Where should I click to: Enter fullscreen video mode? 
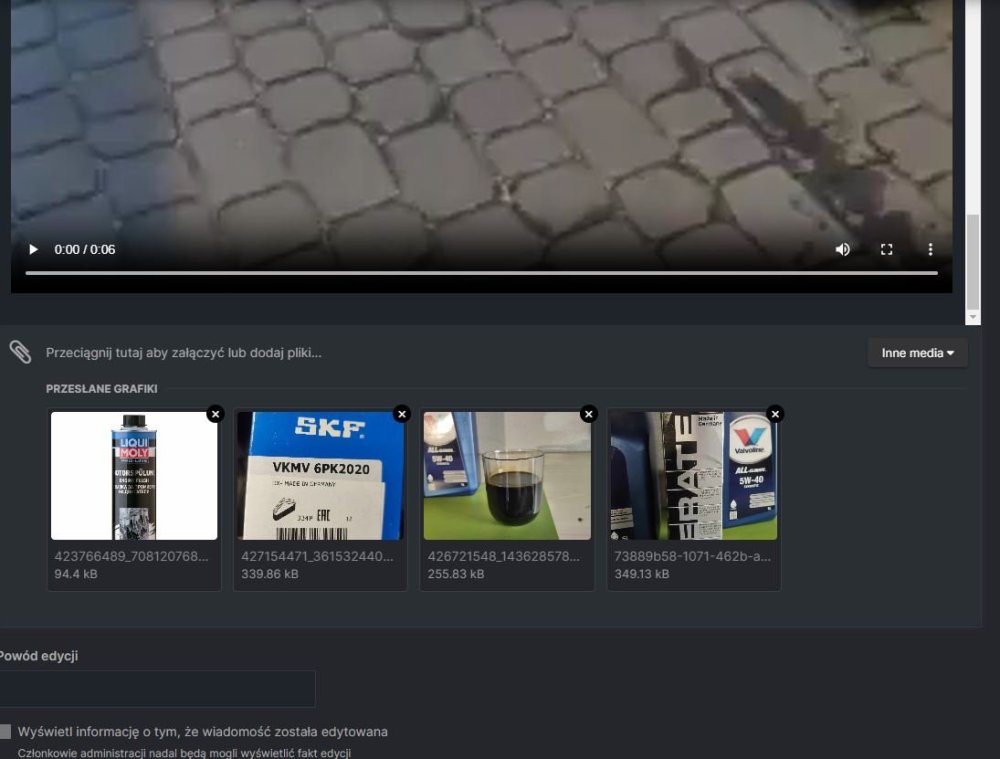click(886, 250)
